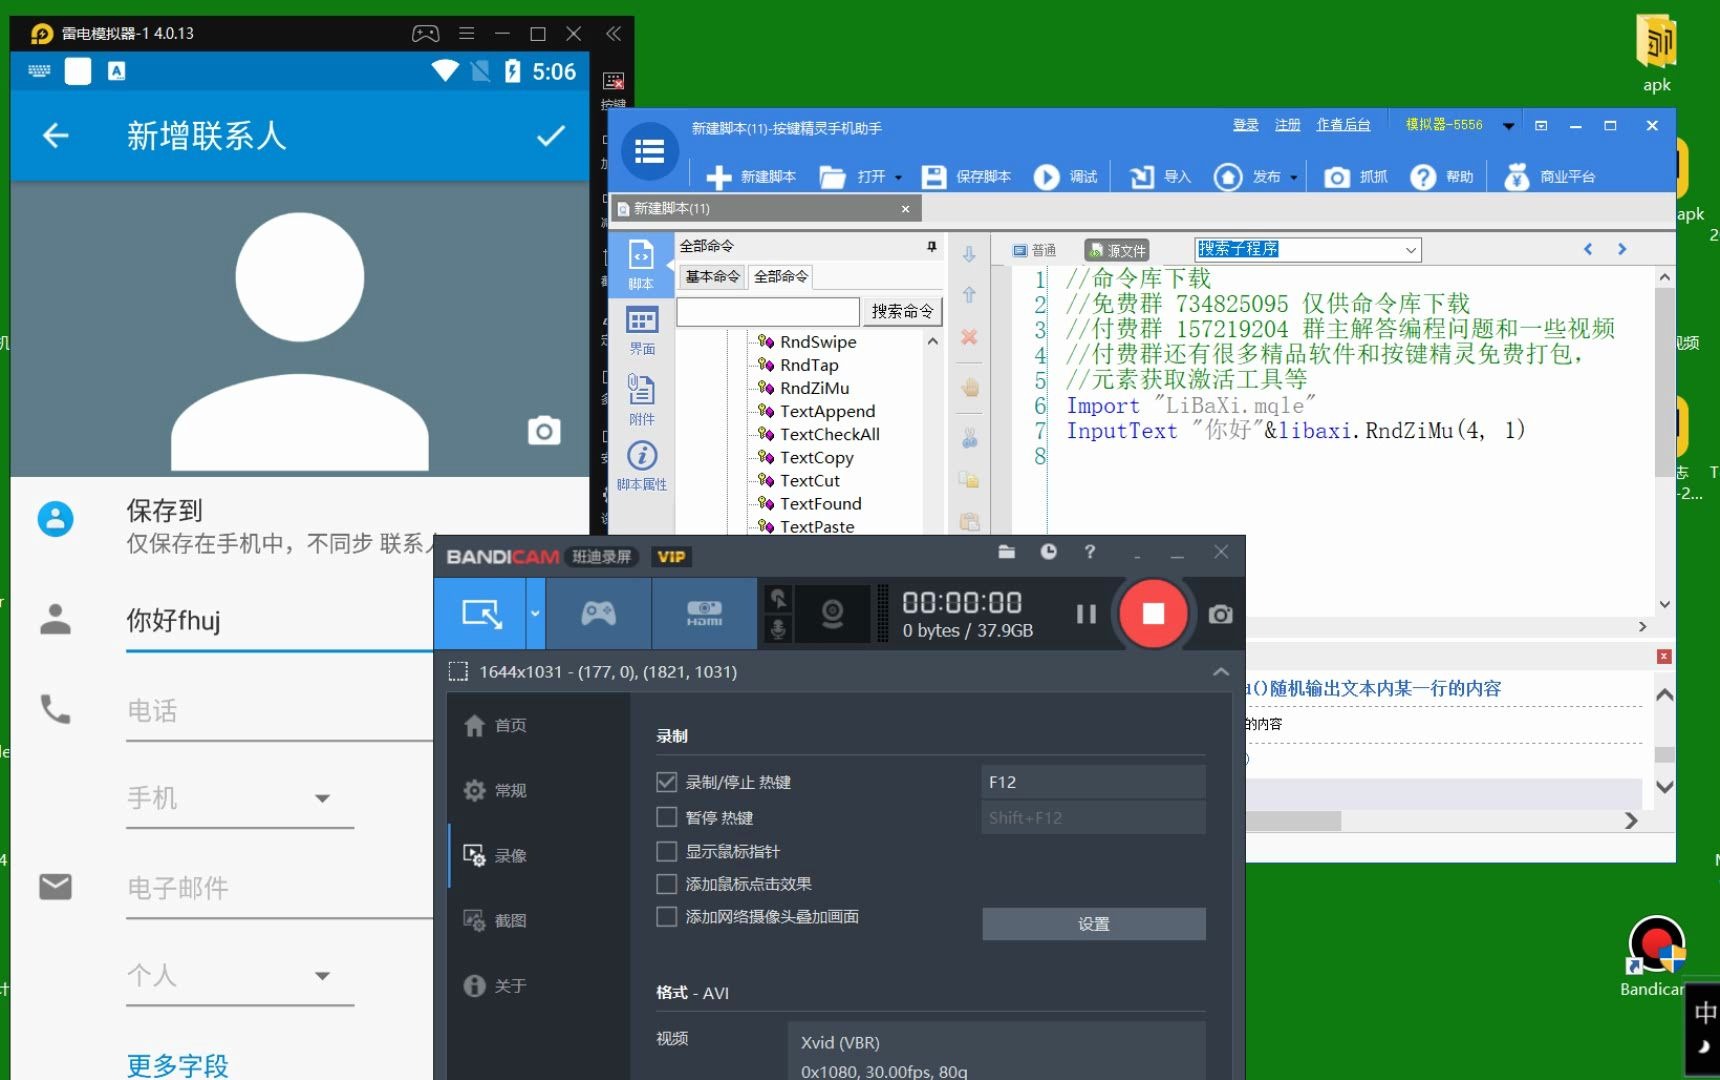This screenshot has height=1080, width=1720.
Task: Switch to the 全部命令 tab
Action: tap(781, 276)
